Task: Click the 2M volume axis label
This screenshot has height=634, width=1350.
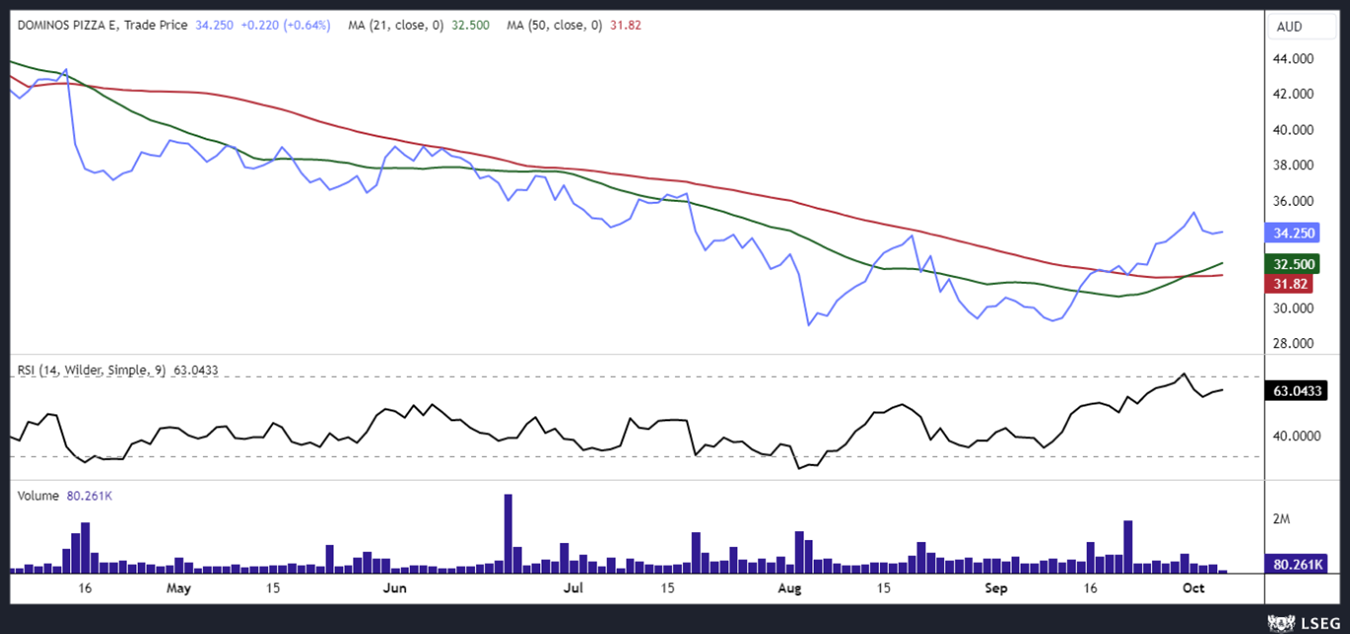Action: coord(1282,520)
